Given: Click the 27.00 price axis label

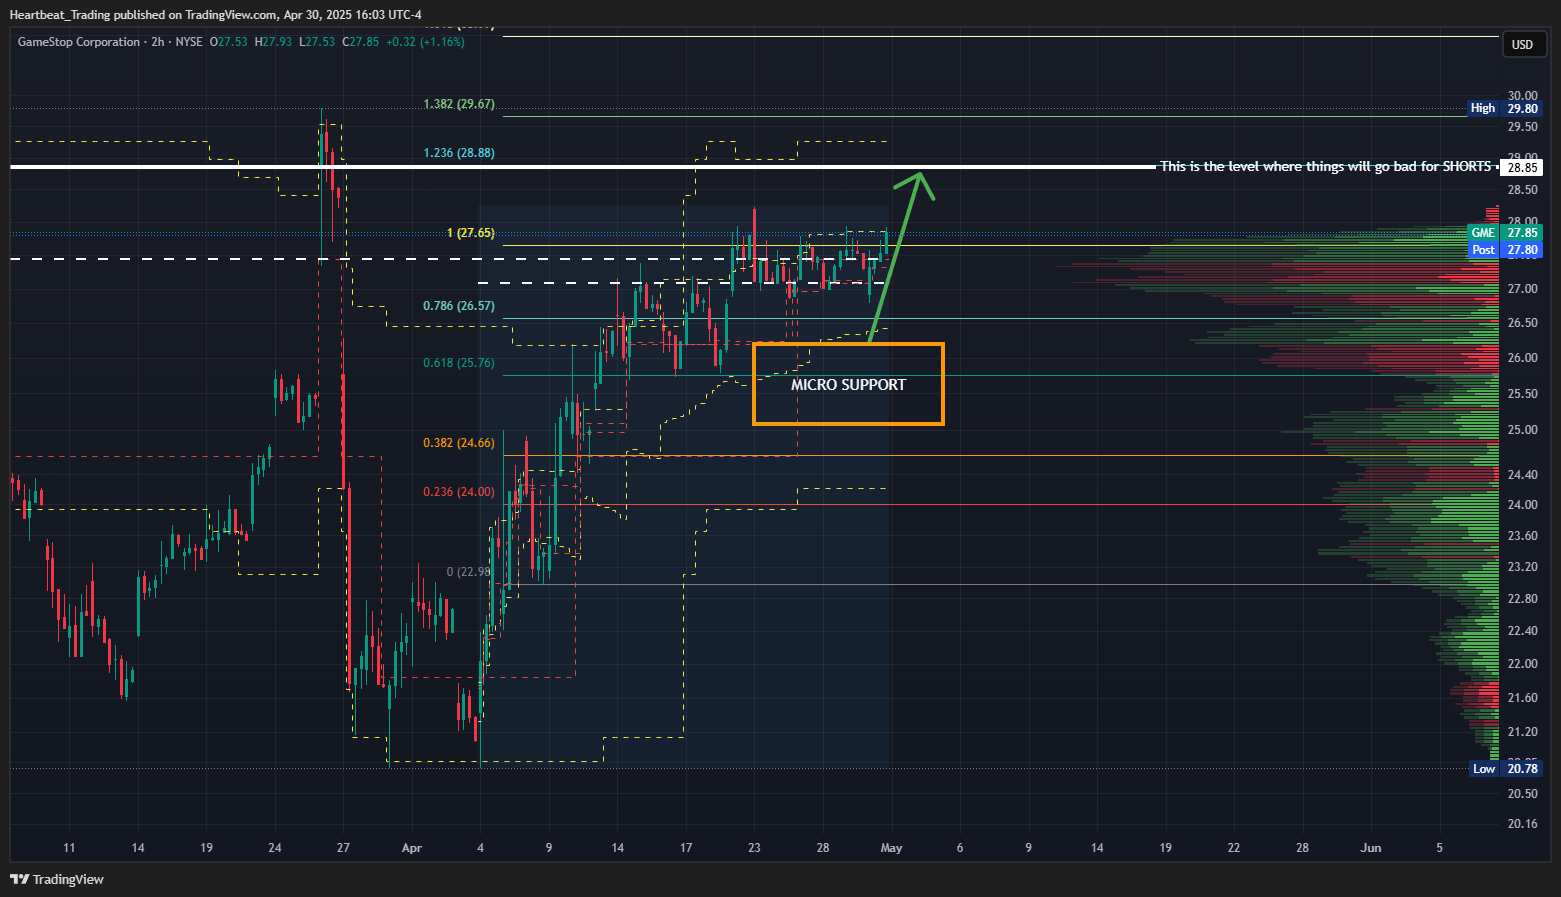Looking at the screenshot, I should pos(1523,289).
